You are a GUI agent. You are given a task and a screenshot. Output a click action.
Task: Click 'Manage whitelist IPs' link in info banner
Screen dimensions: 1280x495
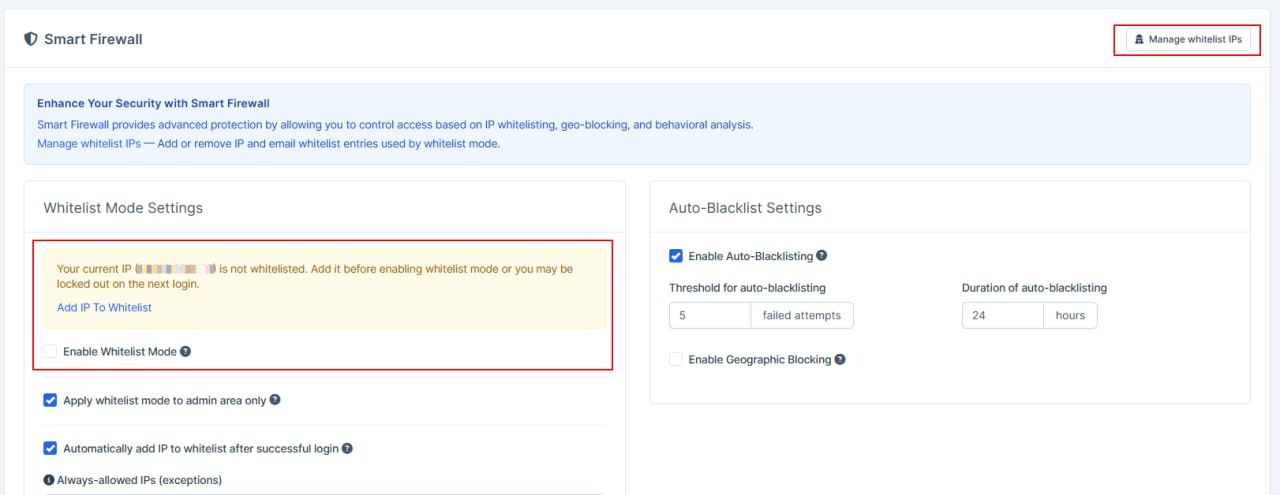(89, 144)
